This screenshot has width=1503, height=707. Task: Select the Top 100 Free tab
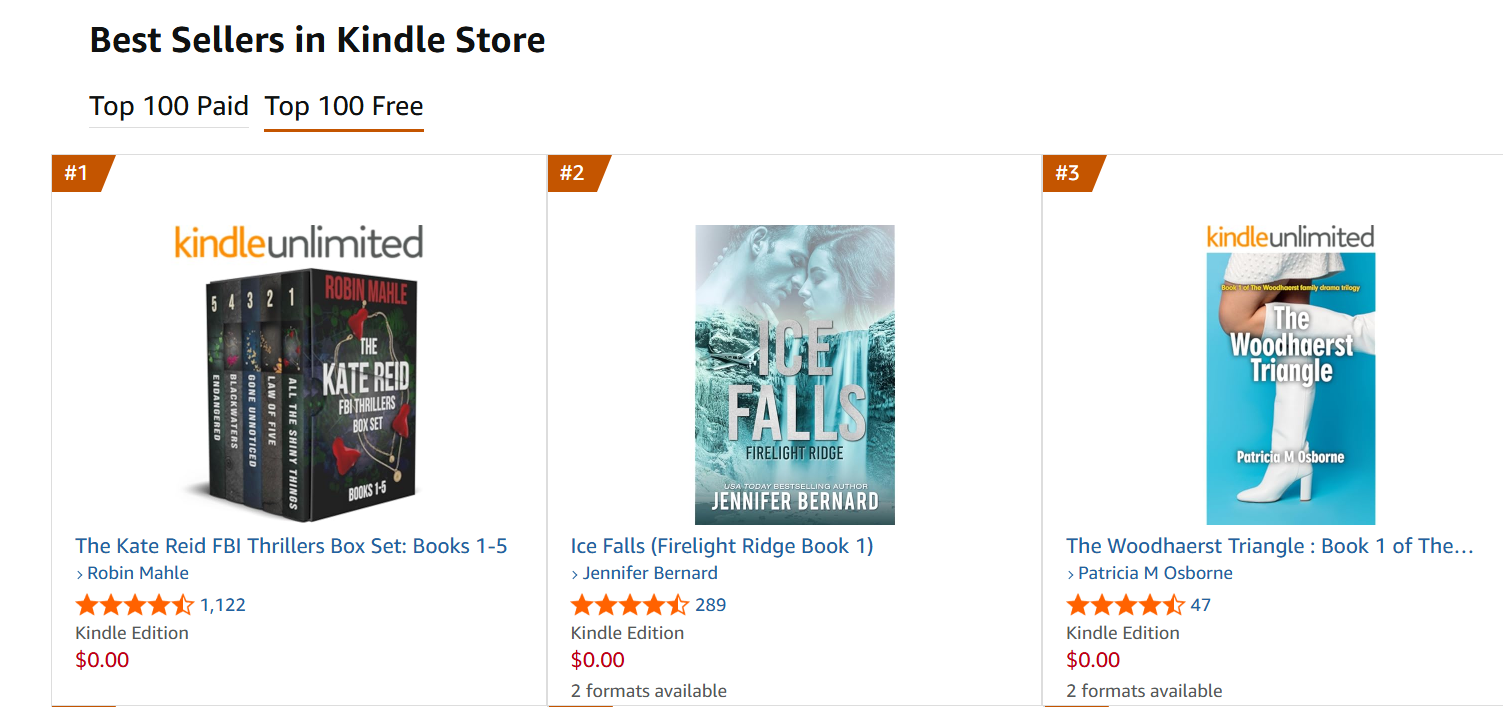pyautogui.click(x=343, y=107)
